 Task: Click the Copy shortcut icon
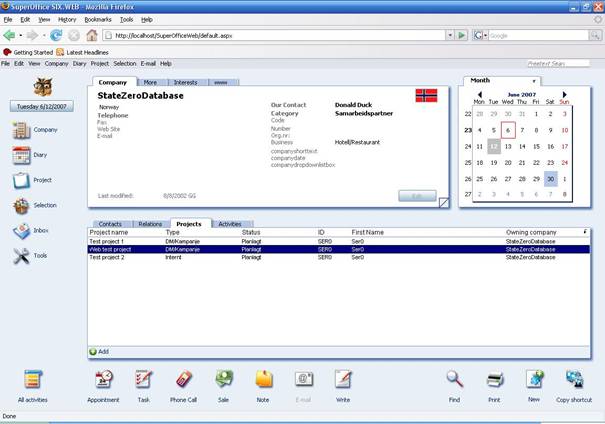575,379
